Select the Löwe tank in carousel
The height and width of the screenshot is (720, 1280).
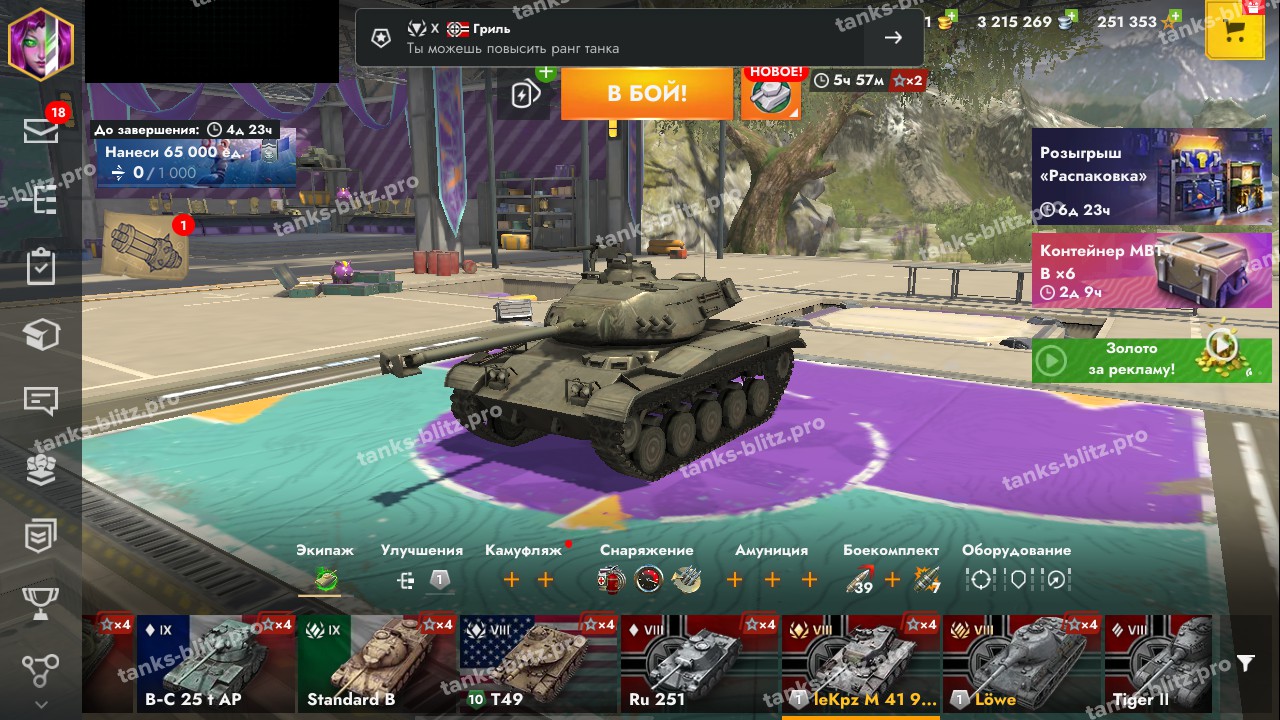(x=1021, y=663)
